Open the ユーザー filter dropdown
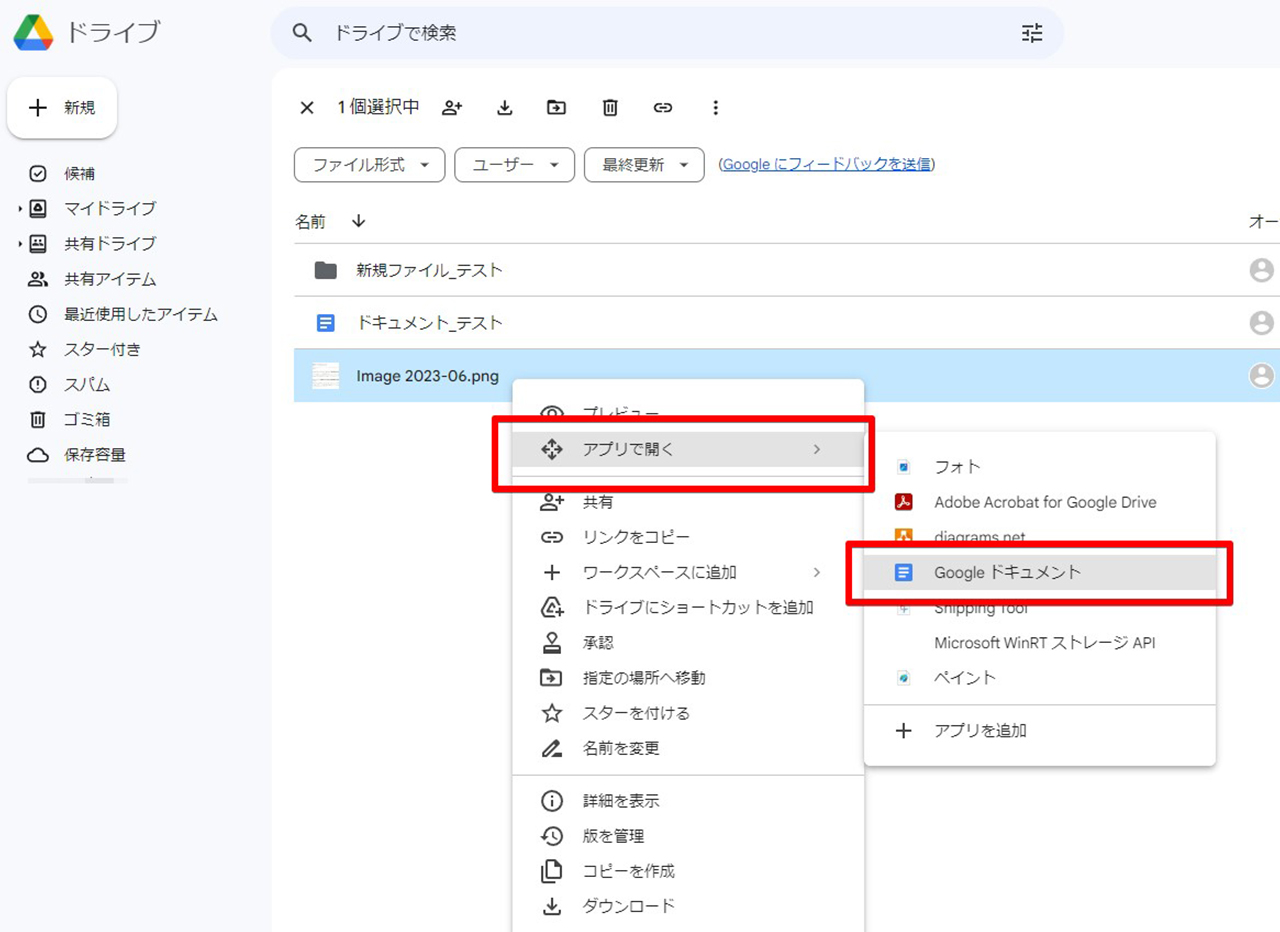1280x932 pixels. pyautogui.click(x=514, y=165)
